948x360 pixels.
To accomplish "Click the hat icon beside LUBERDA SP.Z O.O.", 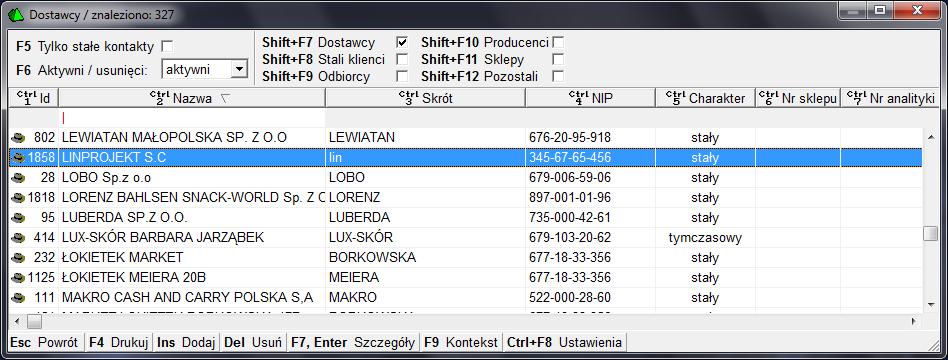I will pos(18,218).
